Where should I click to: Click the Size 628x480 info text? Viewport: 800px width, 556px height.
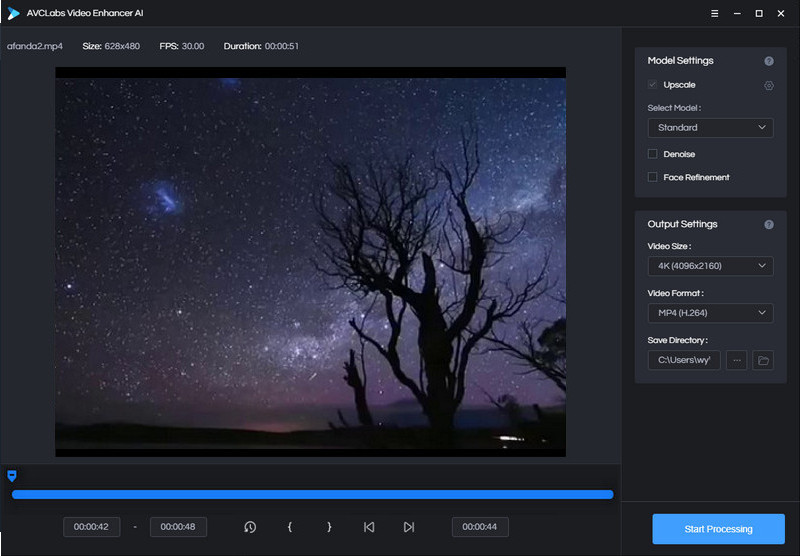[111, 46]
